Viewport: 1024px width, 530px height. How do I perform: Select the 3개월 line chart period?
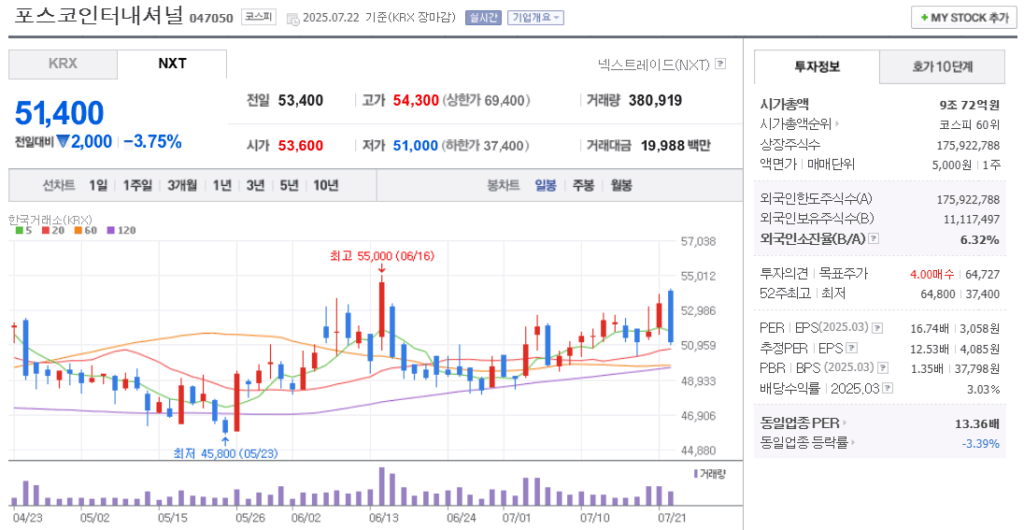[x=182, y=185]
